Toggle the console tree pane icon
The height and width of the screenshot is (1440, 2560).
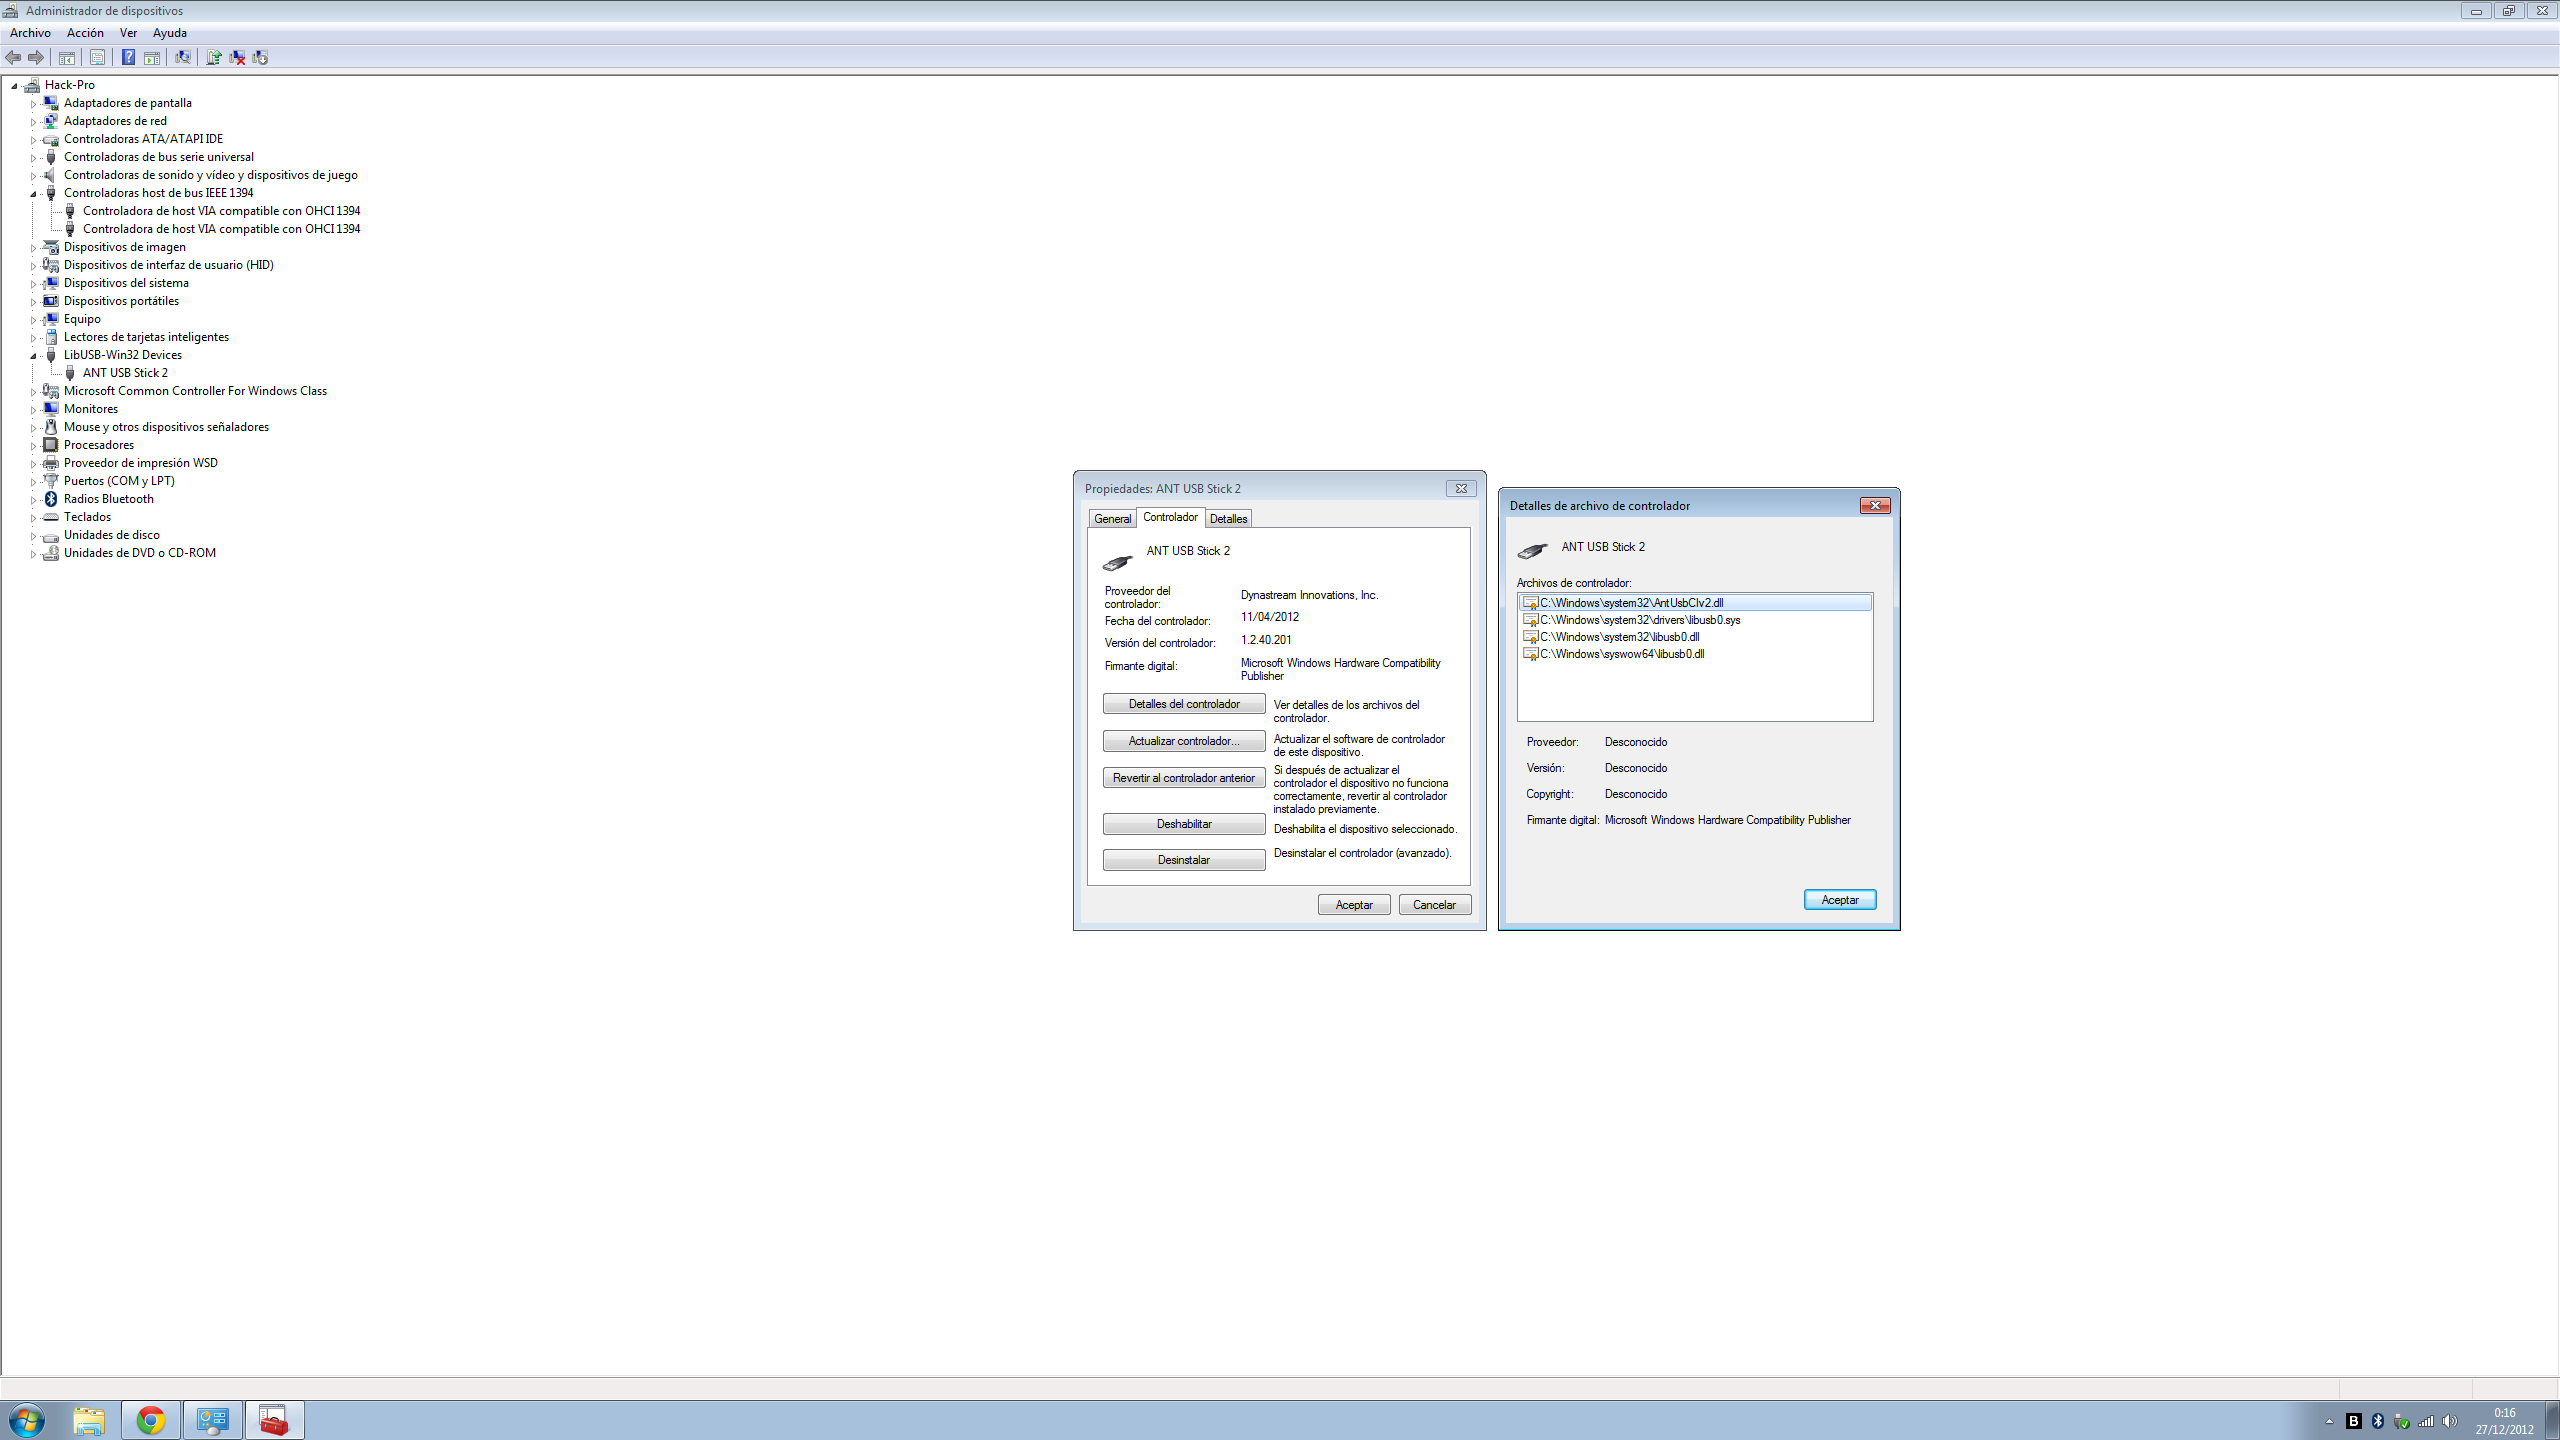pyautogui.click(x=67, y=57)
